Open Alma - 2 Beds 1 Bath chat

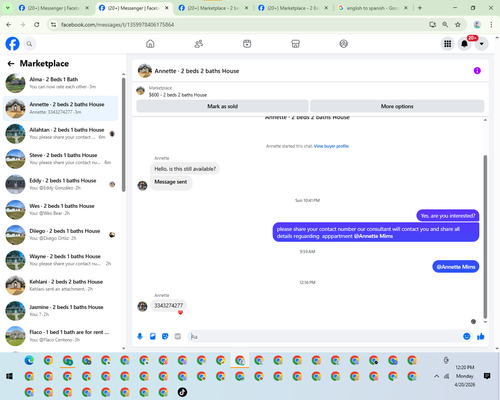(x=60, y=83)
